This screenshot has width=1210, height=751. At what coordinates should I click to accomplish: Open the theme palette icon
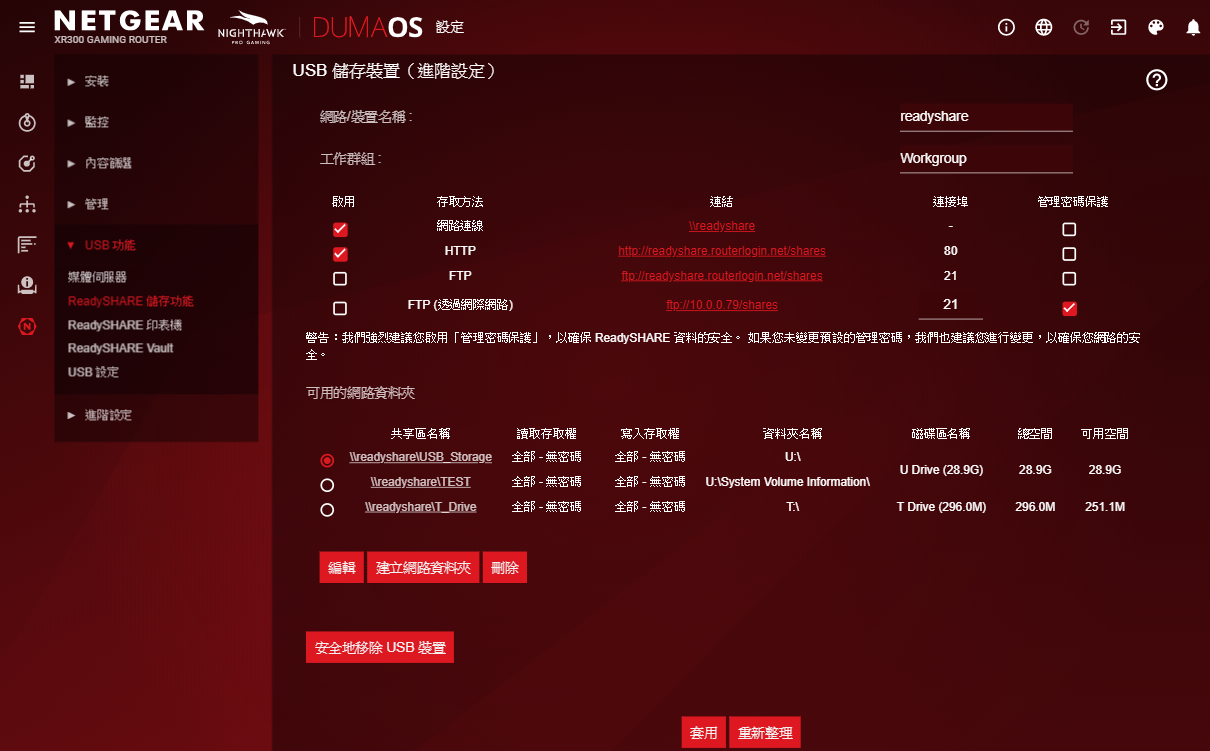[1156, 27]
